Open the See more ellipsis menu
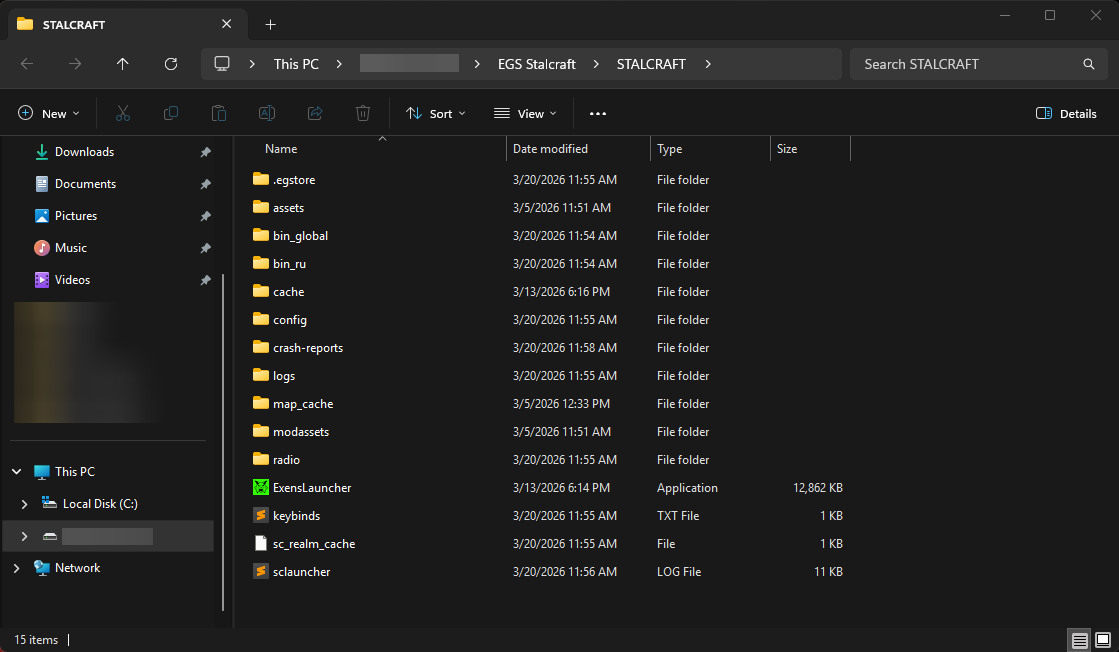 [x=598, y=114]
